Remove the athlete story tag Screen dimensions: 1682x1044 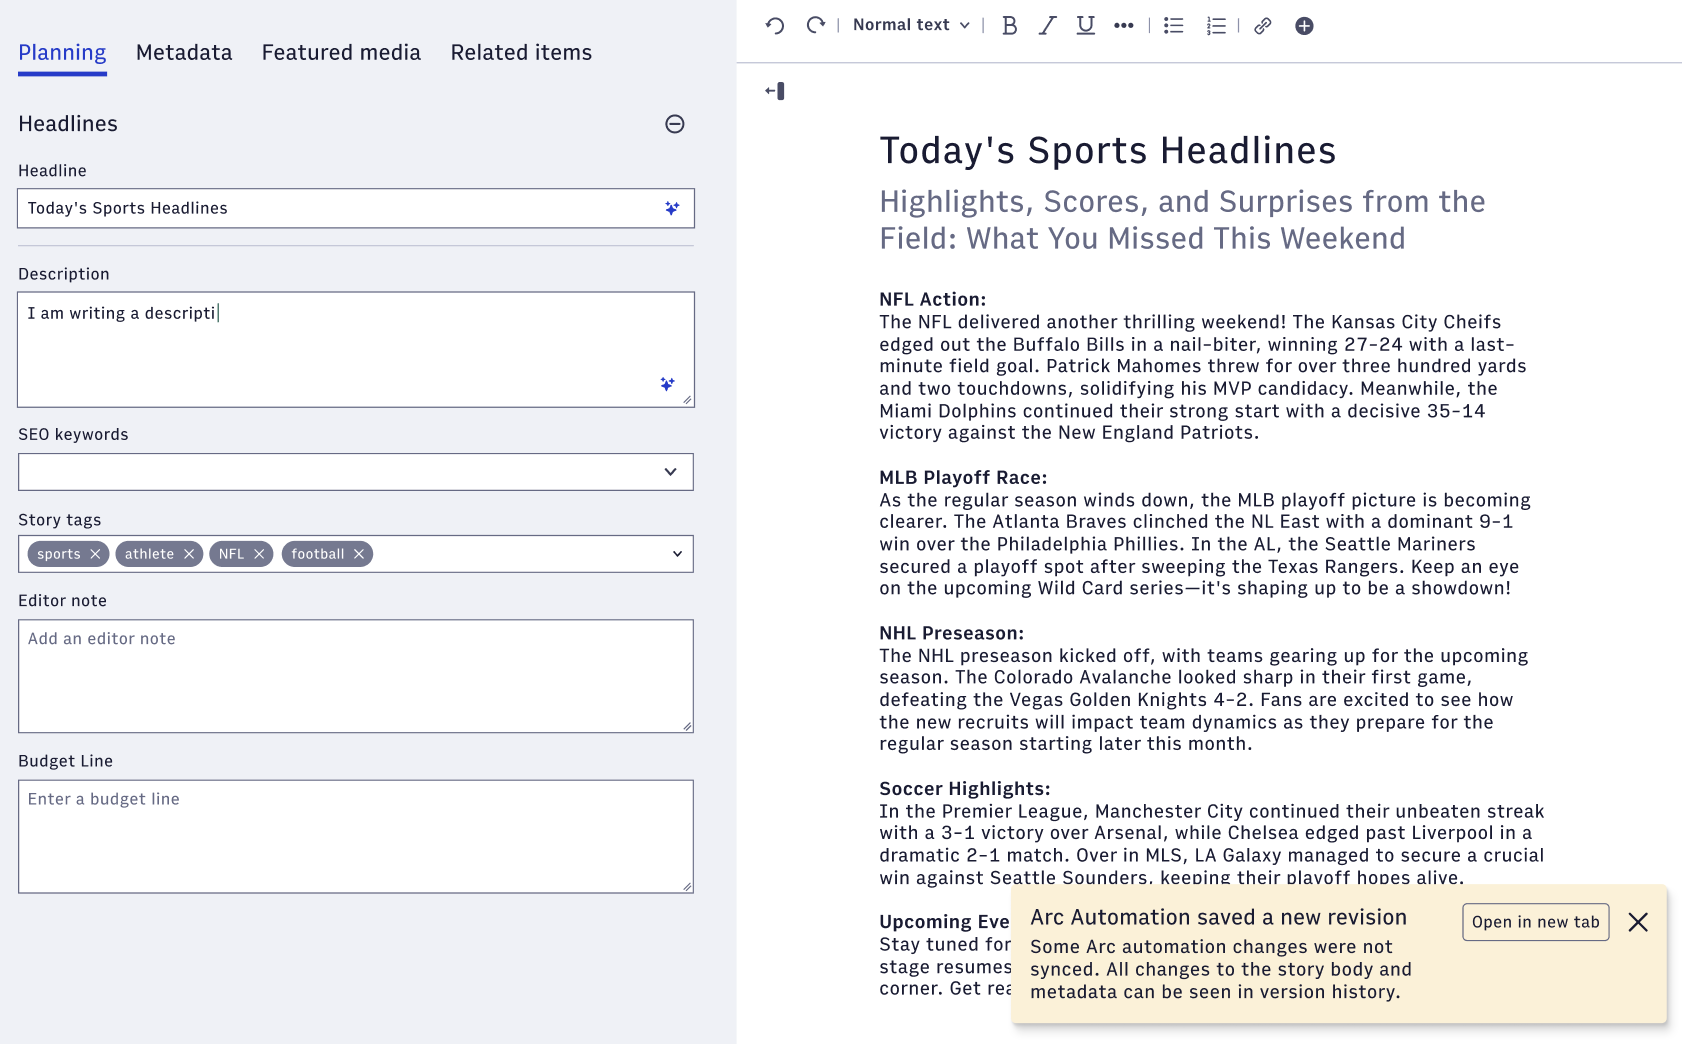[189, 554]
